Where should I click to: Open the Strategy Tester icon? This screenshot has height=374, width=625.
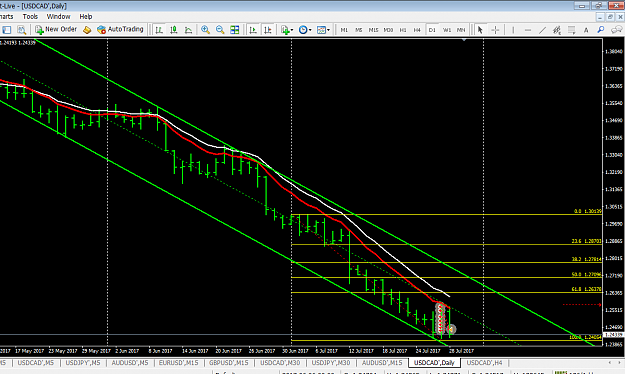coord(22,30)
